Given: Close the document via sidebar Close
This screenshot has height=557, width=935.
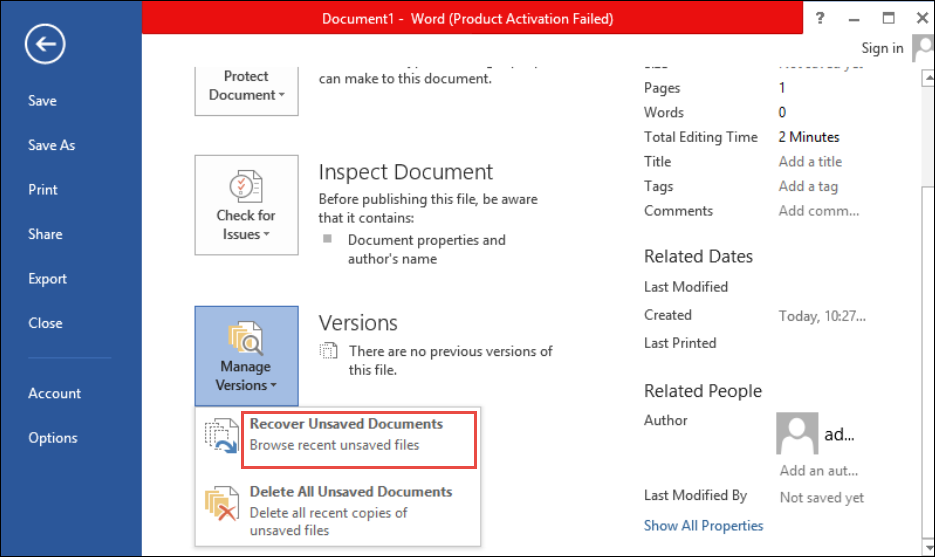Looking at the screenshot, I should tap(45, 323).
